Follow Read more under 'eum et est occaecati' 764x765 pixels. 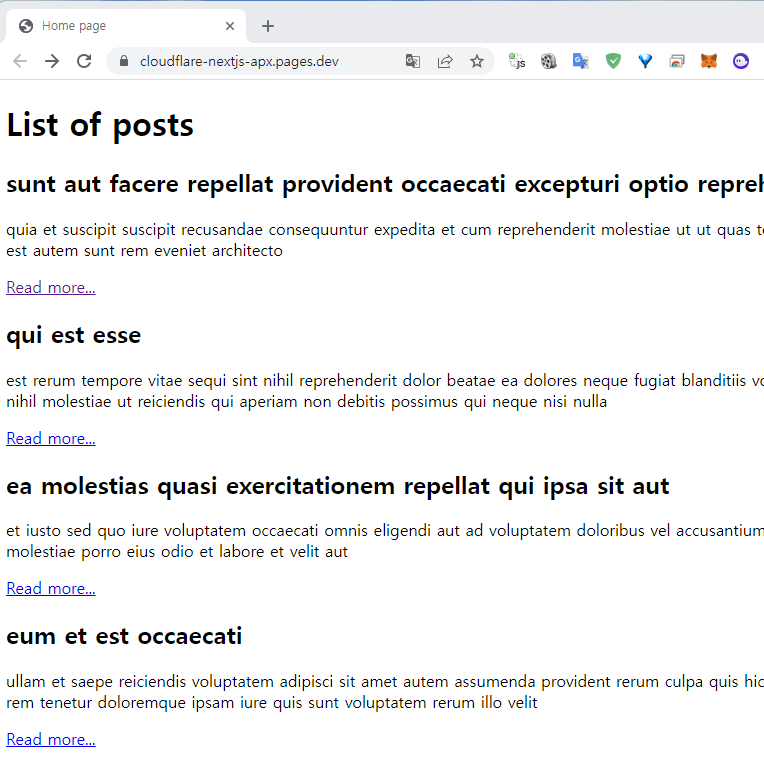tap(51, 739)
